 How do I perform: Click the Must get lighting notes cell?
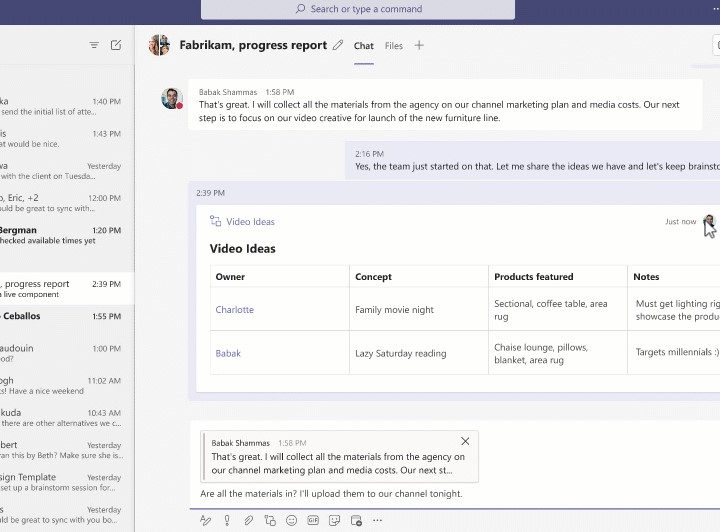(674, 309)
